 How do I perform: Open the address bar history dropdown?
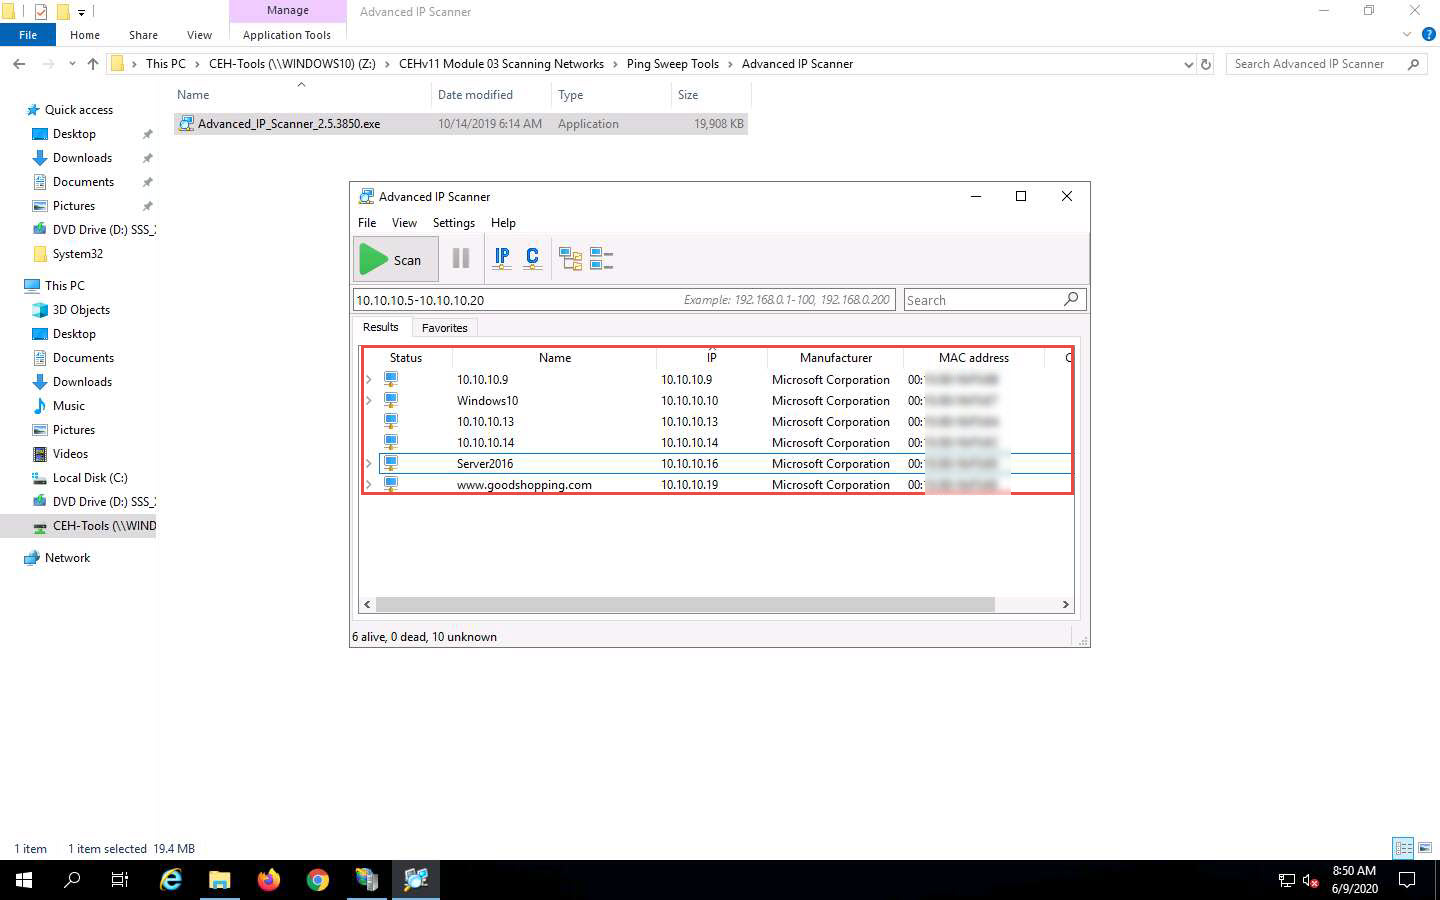pyautogui.click(x=1188, y=64)
